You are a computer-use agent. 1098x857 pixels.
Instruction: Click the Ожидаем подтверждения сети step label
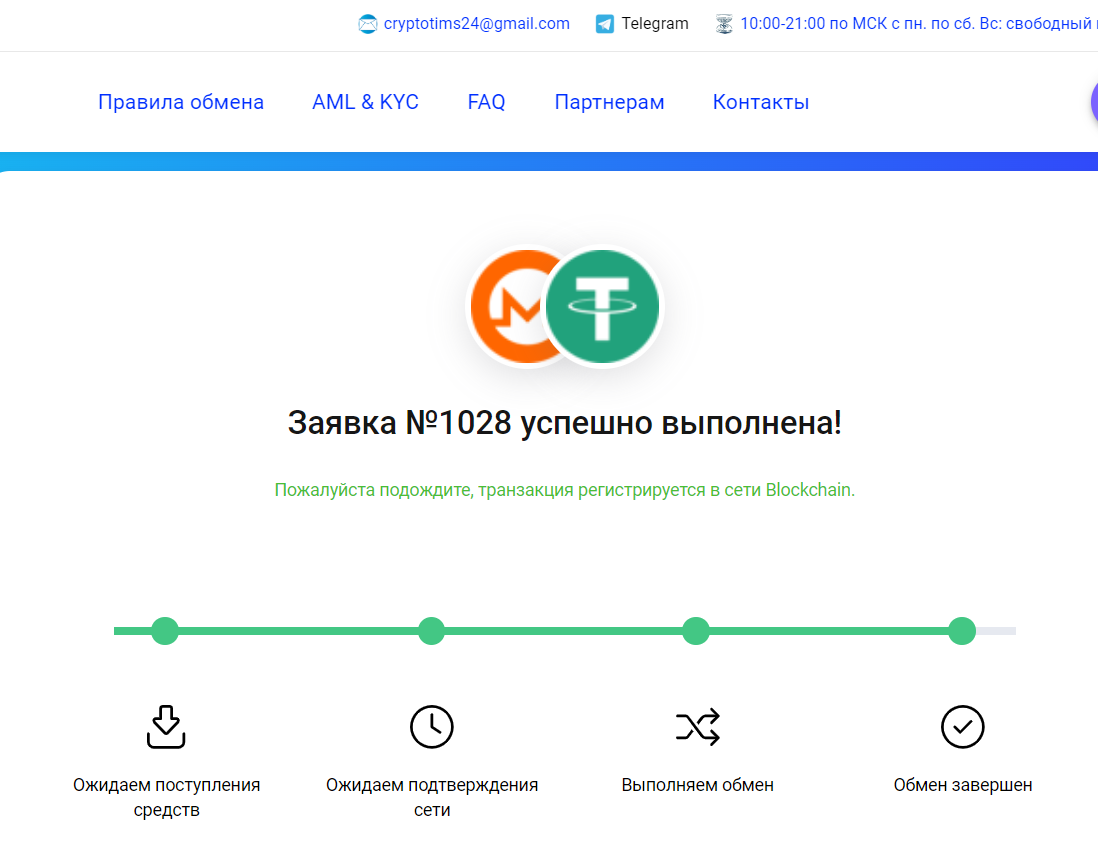tap(432, 797)
